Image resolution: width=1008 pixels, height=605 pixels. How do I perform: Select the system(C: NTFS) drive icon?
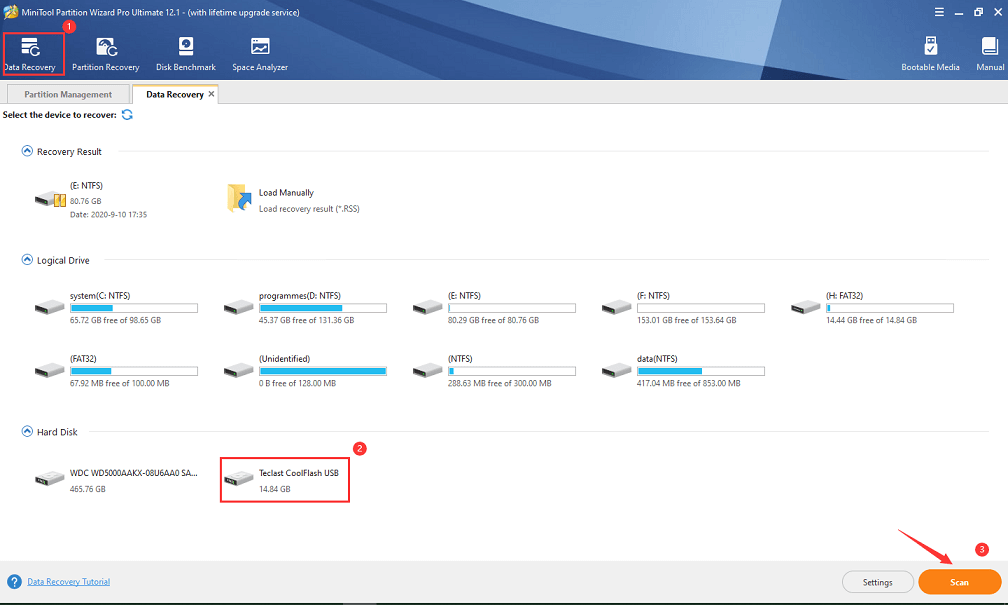(x=50, y=307)
